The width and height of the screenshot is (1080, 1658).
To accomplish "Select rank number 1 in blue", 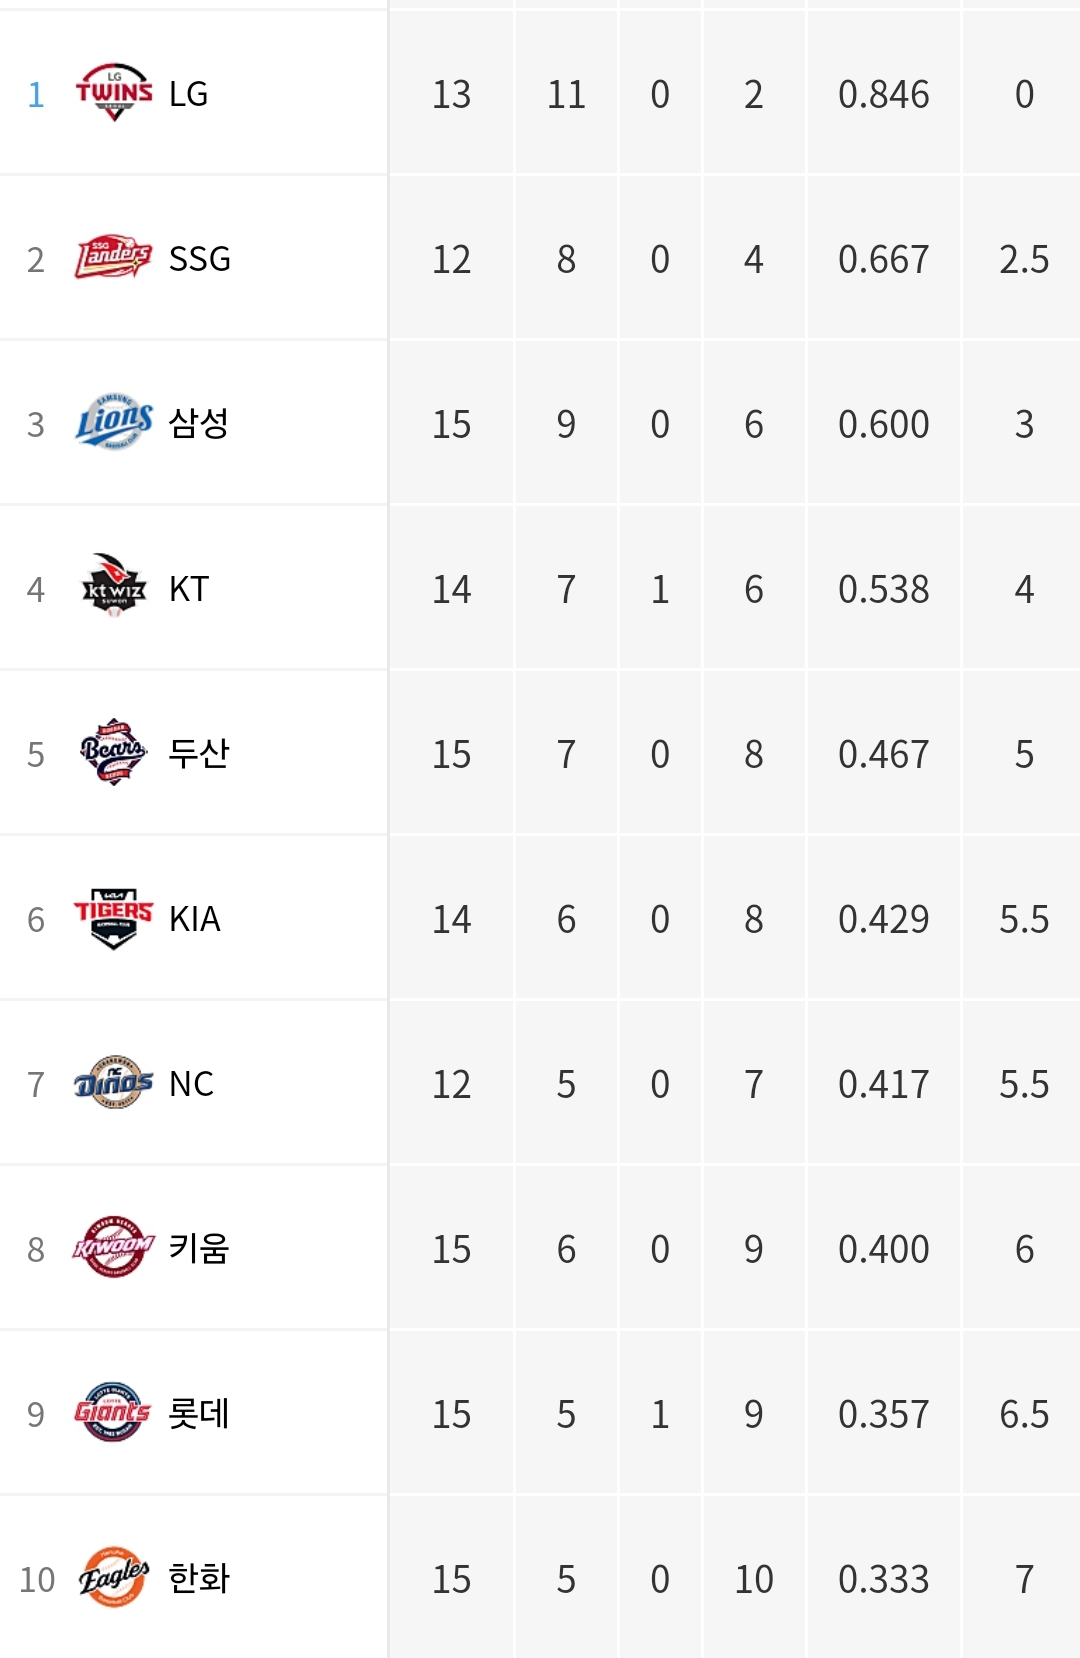I will pyautogui.click(x=36, y=94).
